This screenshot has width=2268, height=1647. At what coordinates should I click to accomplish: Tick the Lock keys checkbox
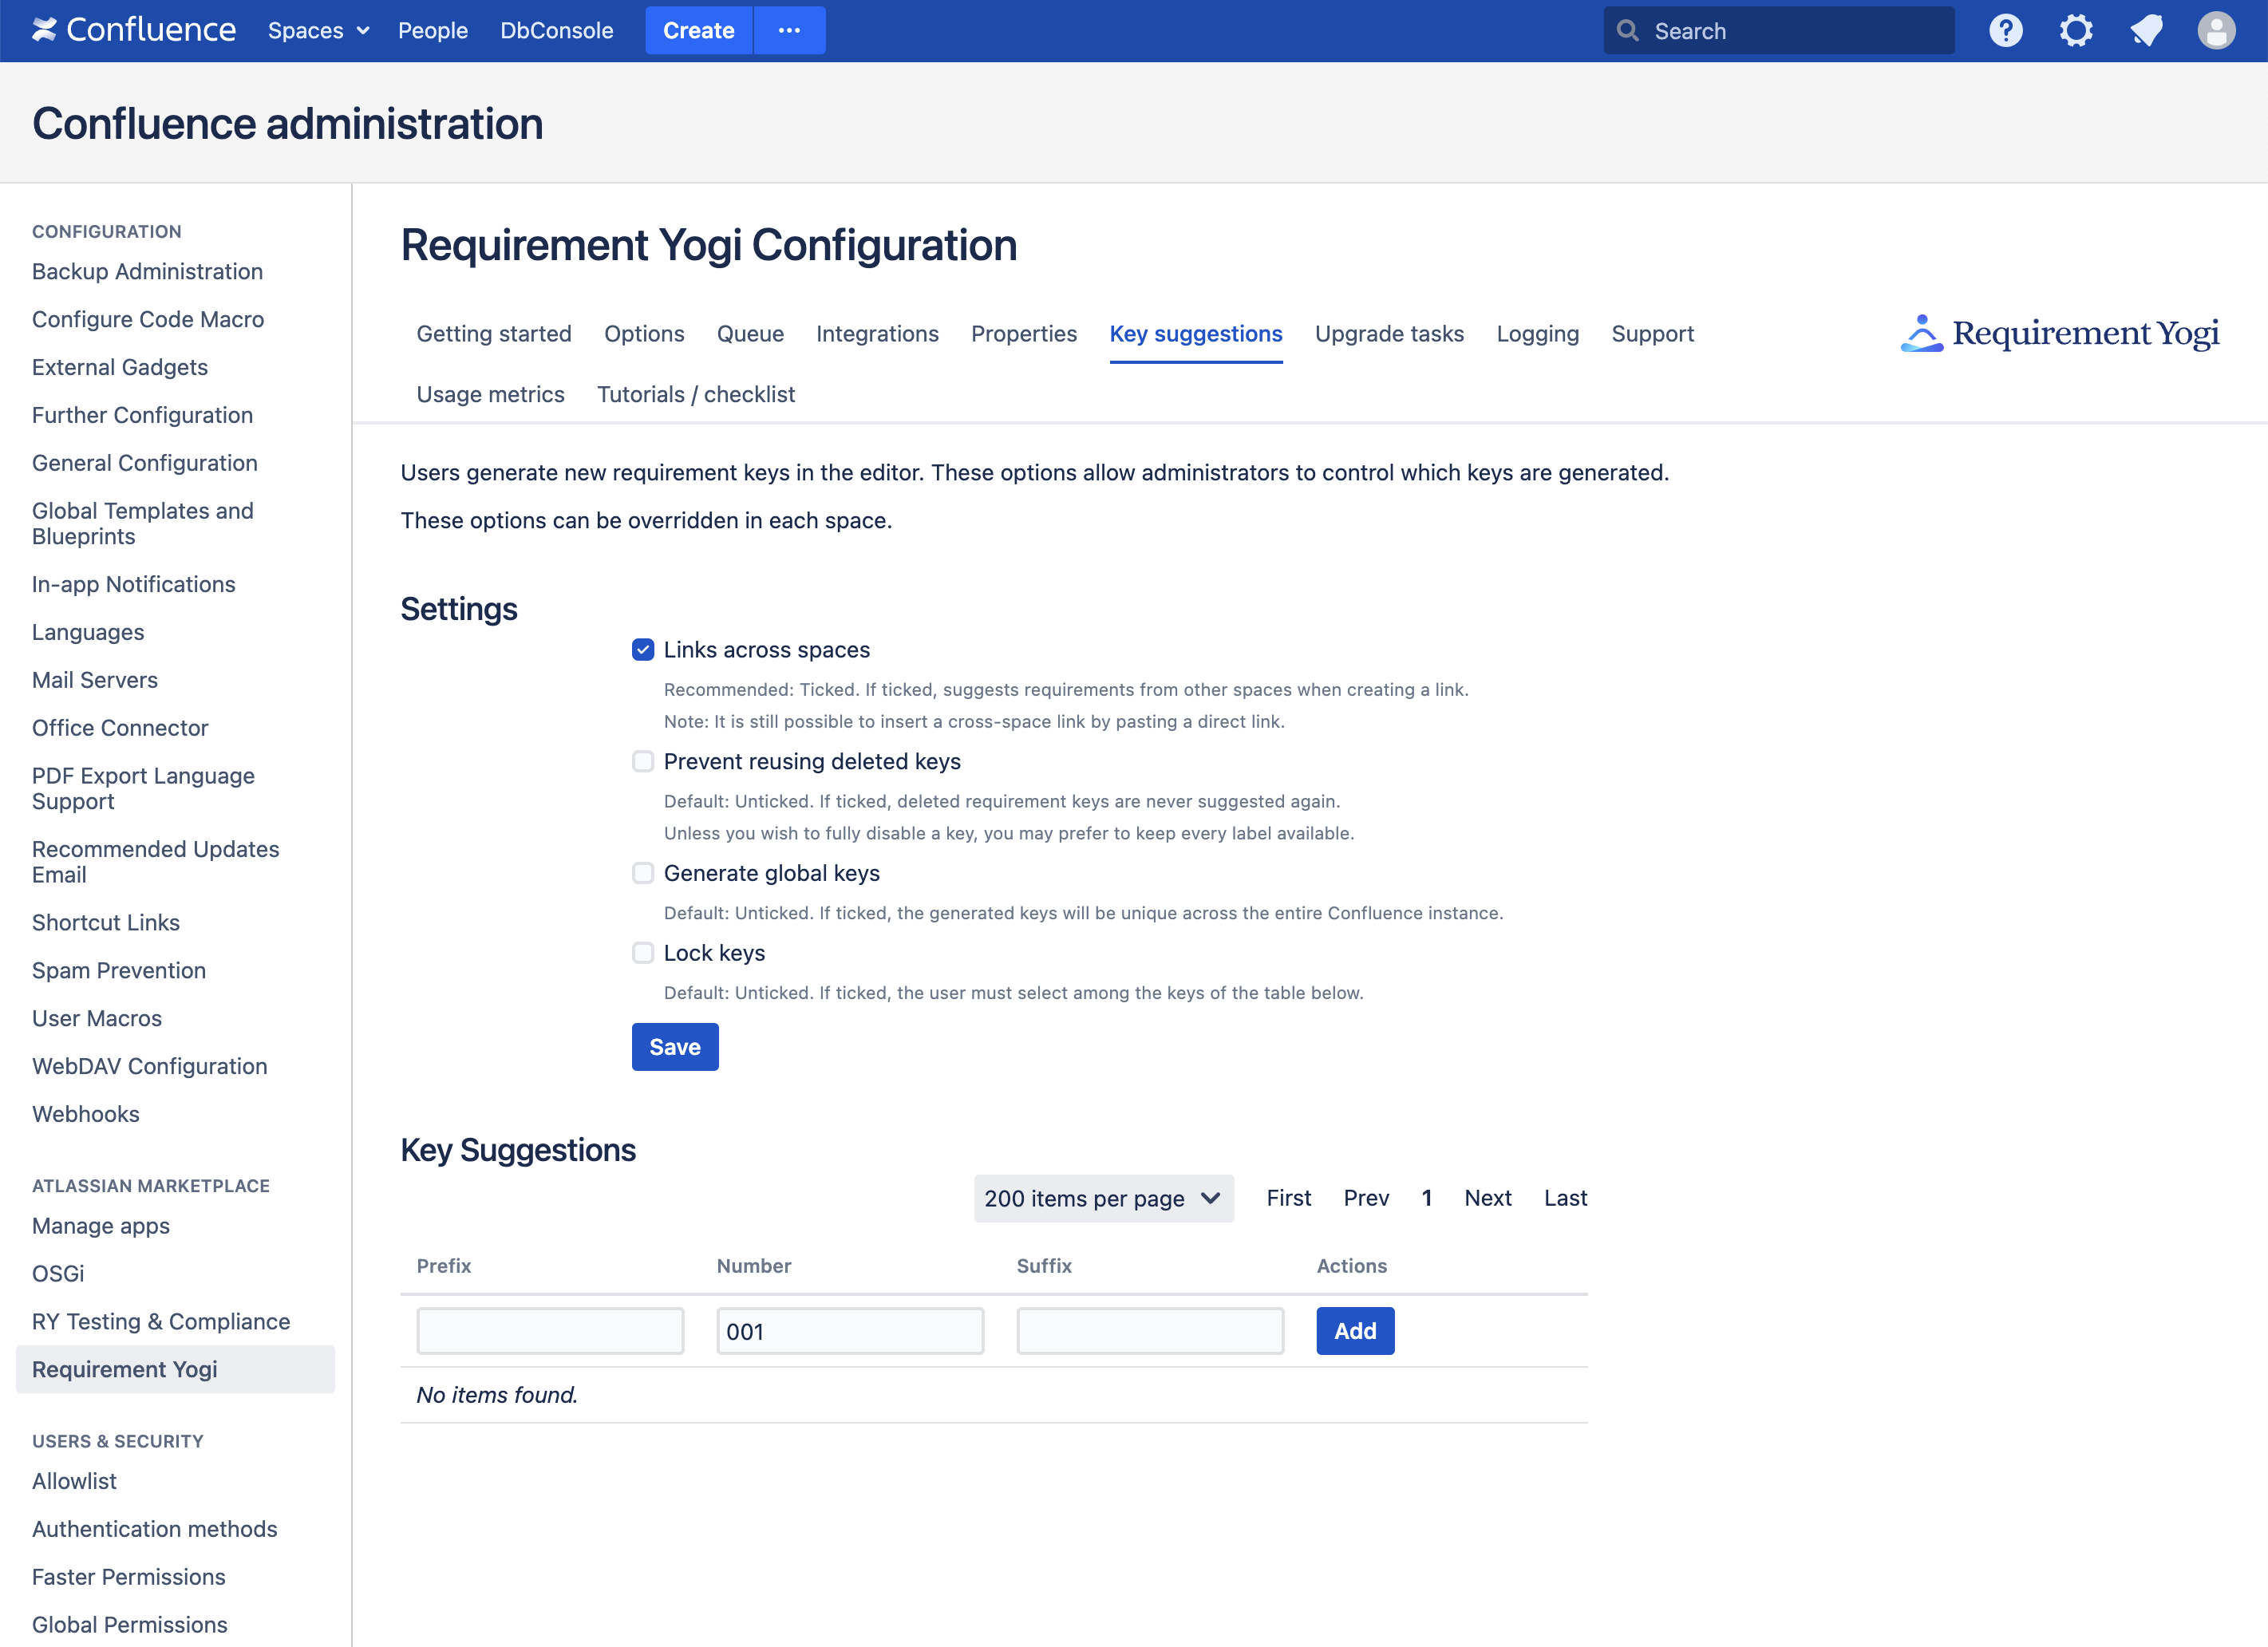643,953
